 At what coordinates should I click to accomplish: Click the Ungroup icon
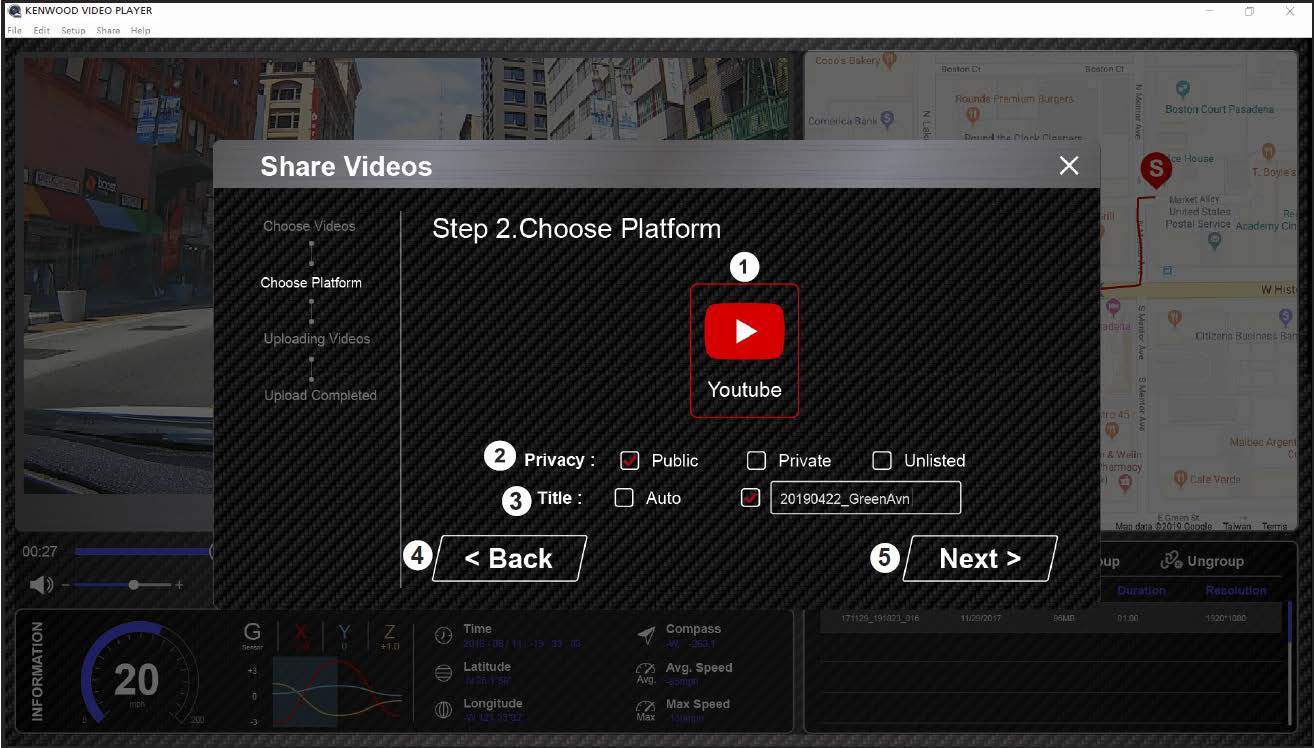[1171, 561]
